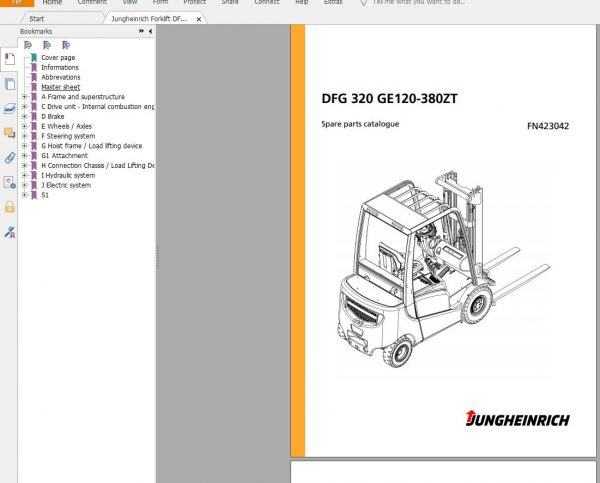Expand the J Electric system bookmark
The image size is (600, 483).
coord(24,185)
